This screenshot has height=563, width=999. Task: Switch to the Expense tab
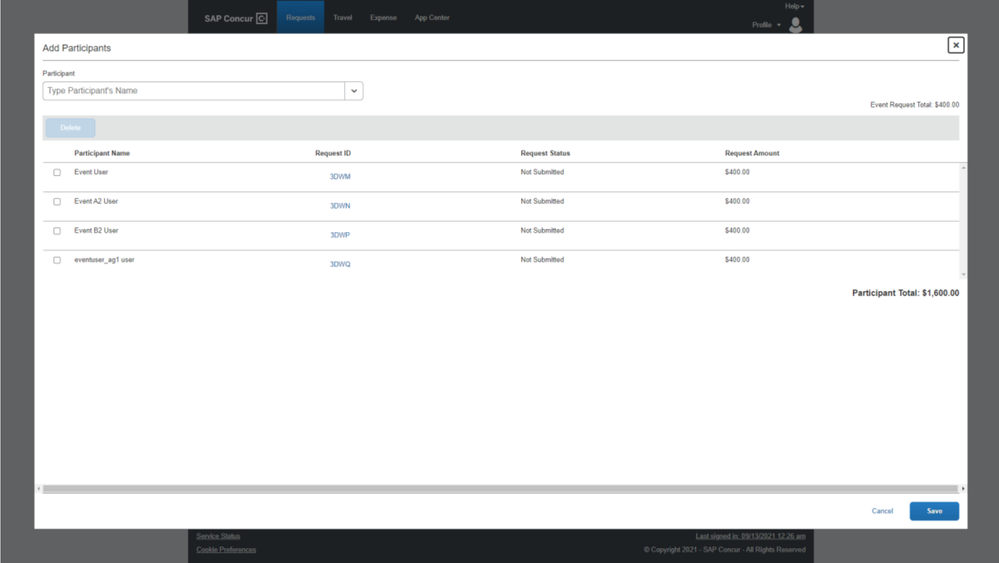(x=383, y=17)
